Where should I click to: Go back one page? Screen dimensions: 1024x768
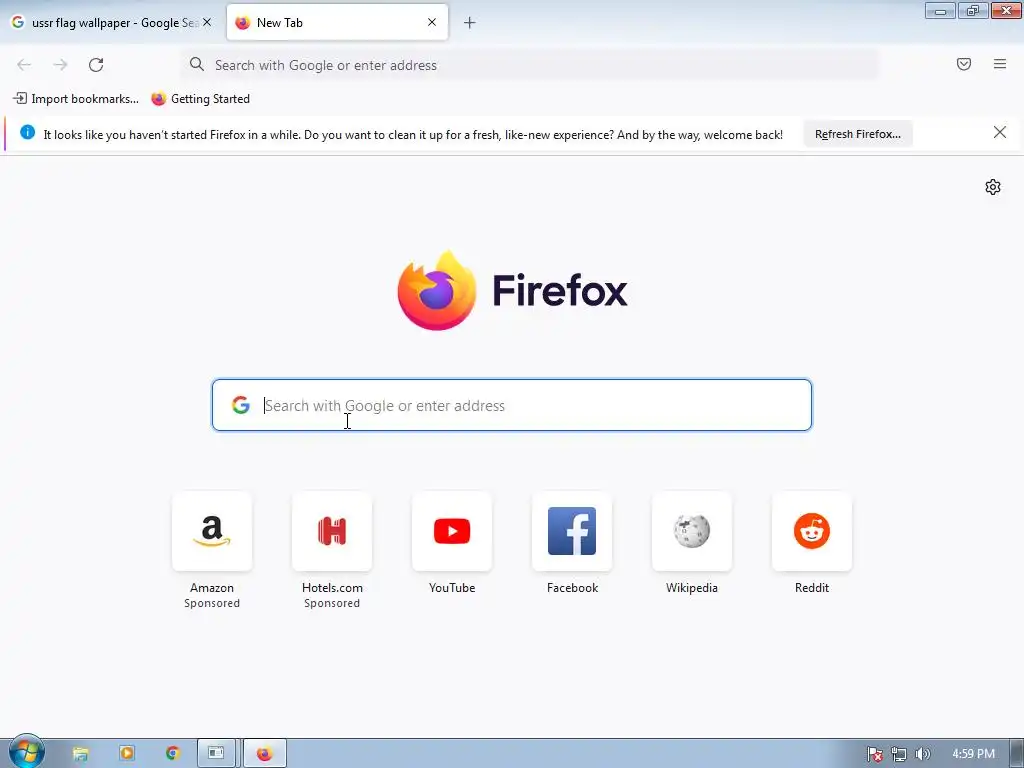point(24,65)
